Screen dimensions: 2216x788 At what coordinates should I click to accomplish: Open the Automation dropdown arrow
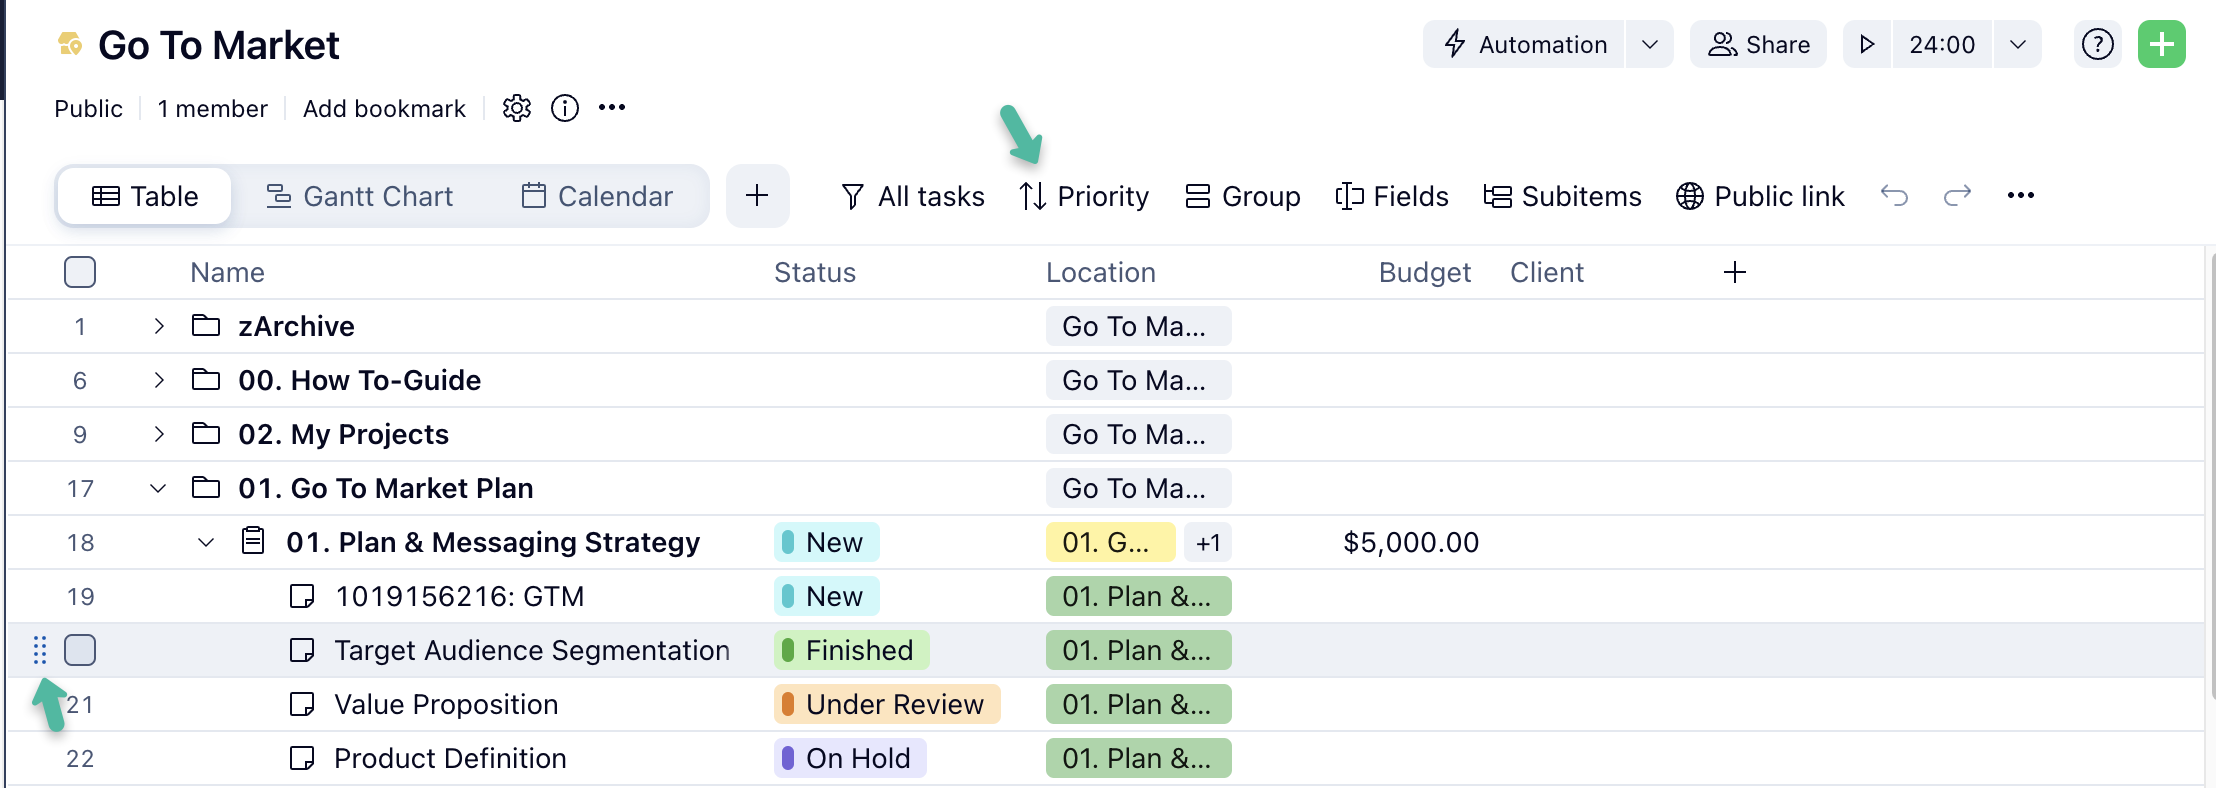tap(1650, 45)
